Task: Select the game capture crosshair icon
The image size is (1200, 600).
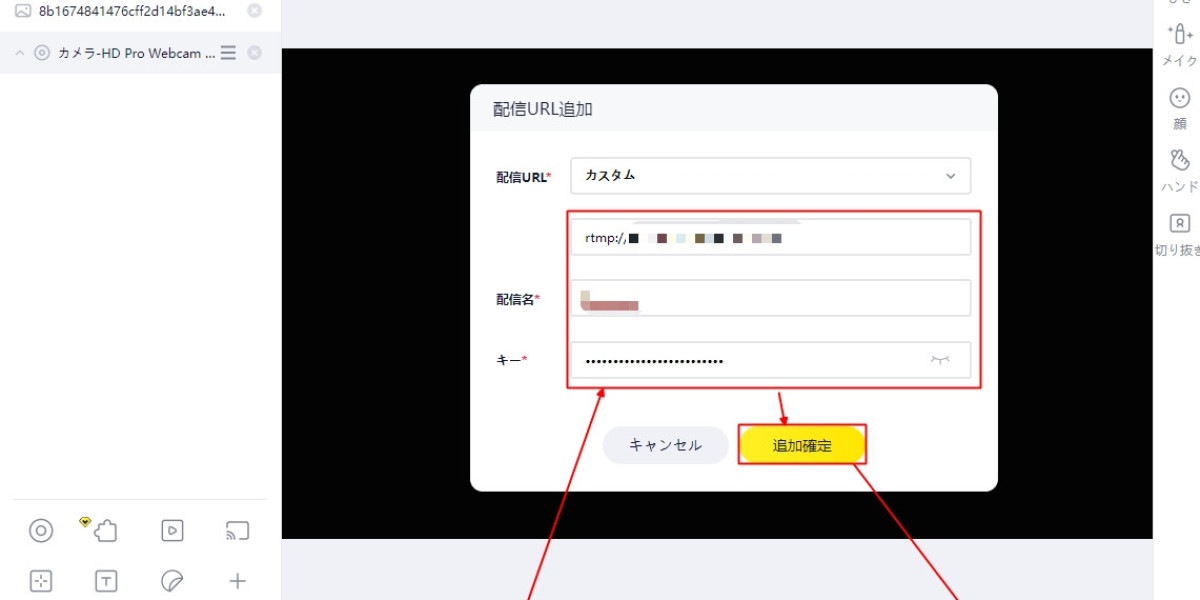Action: pos(40,580)
